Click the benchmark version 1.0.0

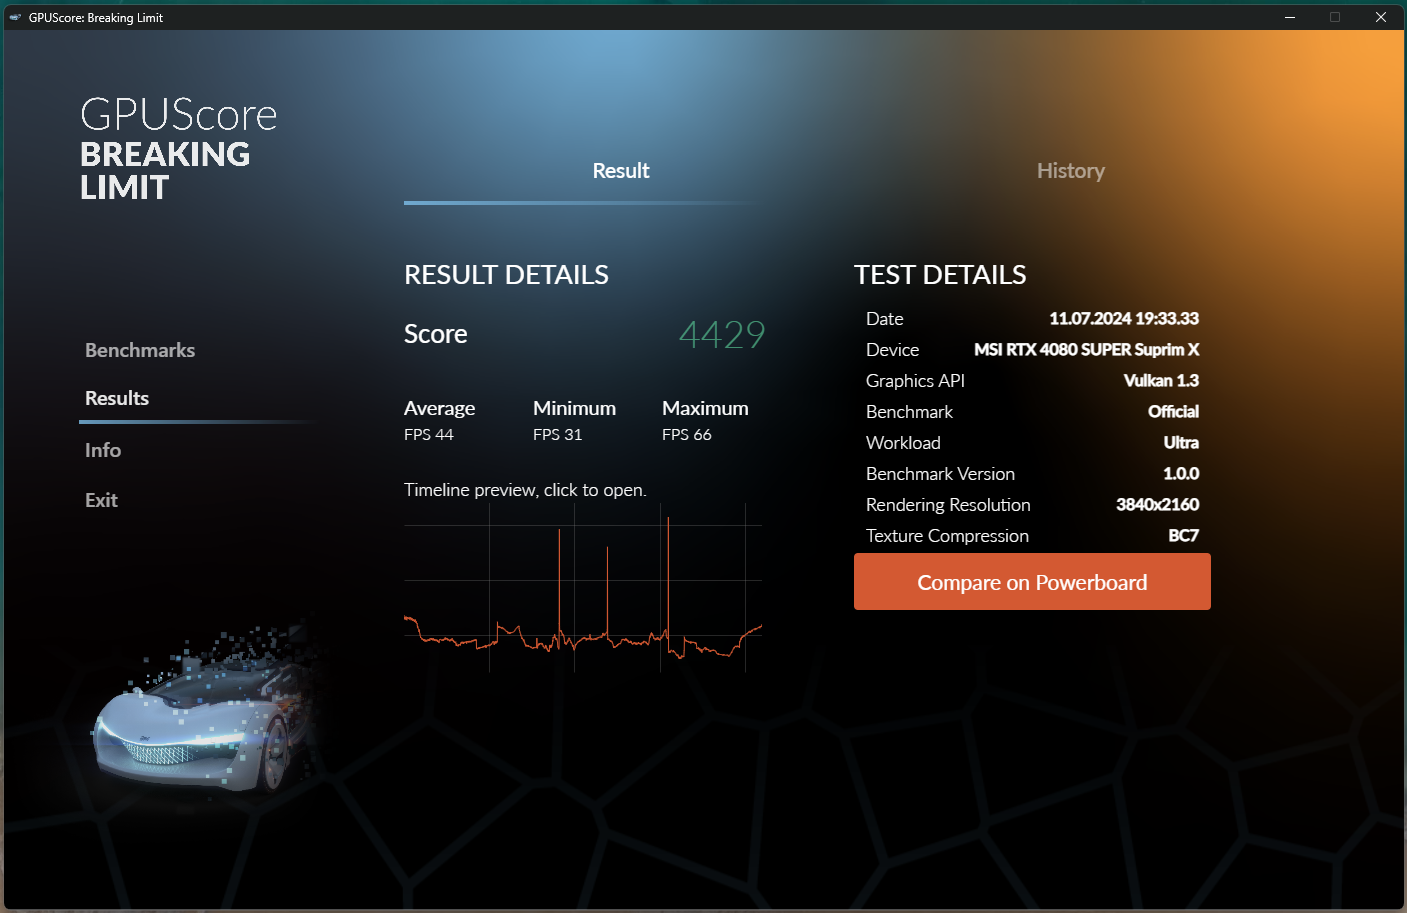pyautogui.click(x=1181, y=474)
